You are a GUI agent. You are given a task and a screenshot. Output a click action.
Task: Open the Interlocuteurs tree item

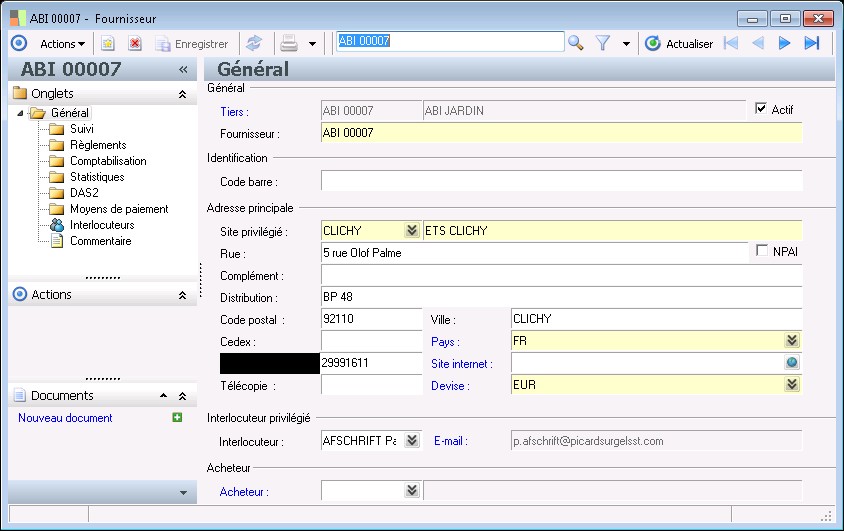pos(101,225)
